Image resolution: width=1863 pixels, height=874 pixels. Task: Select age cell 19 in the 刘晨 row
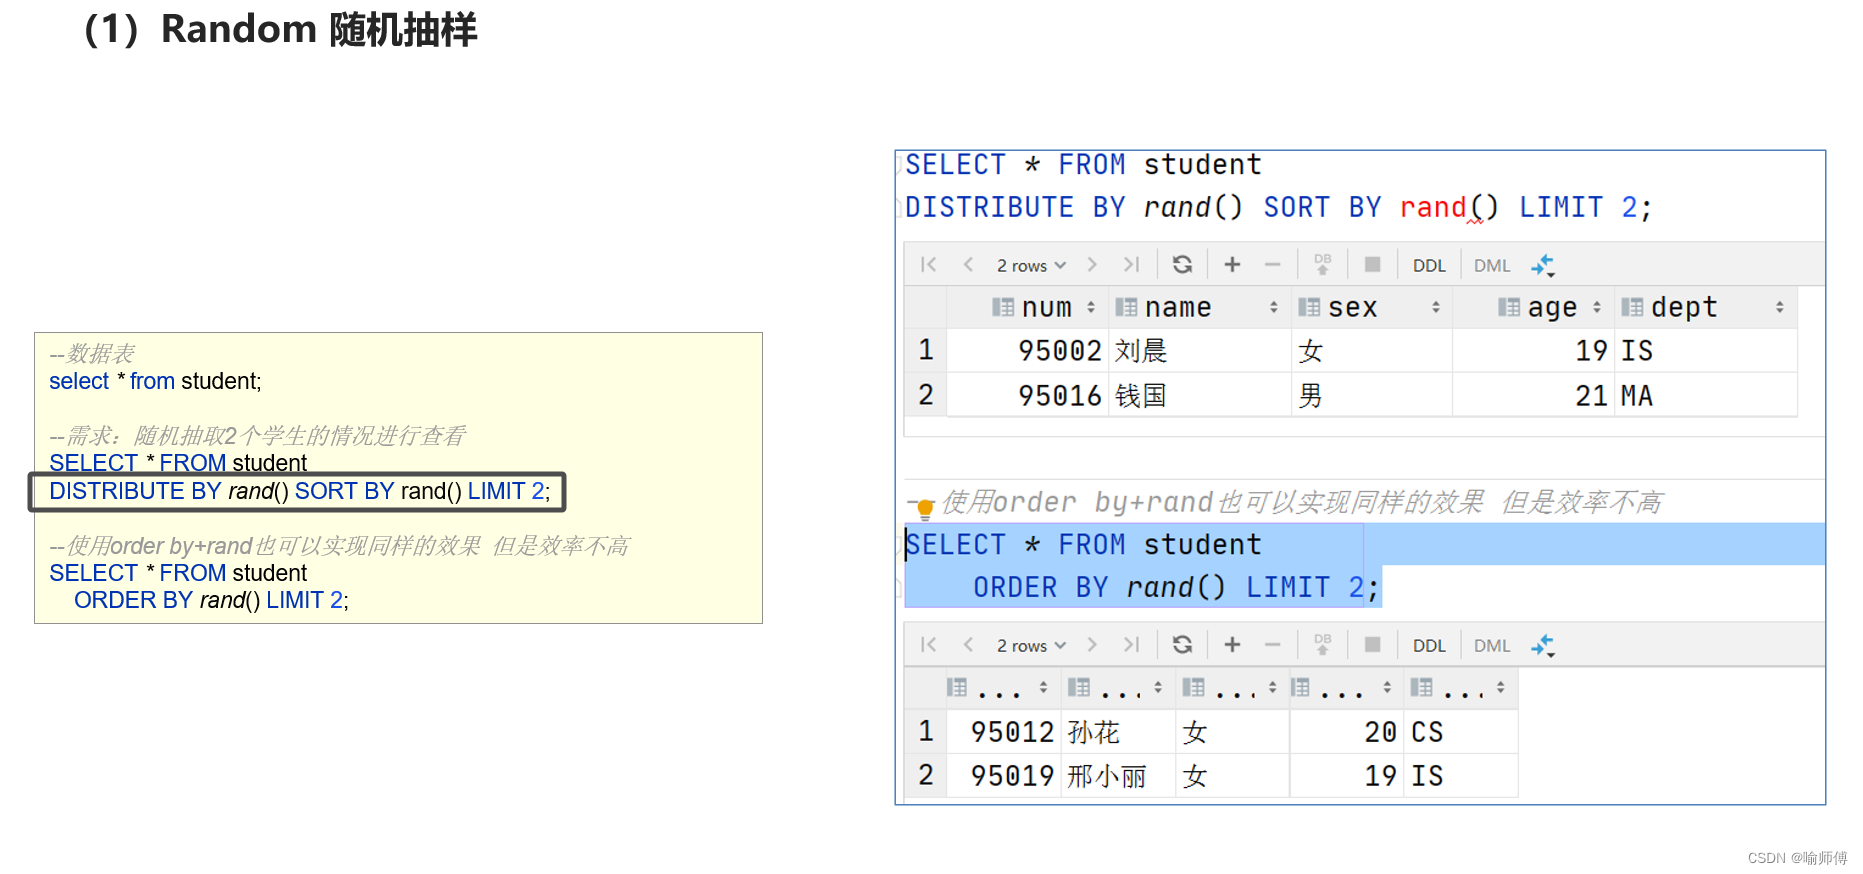pos(1533,350)
